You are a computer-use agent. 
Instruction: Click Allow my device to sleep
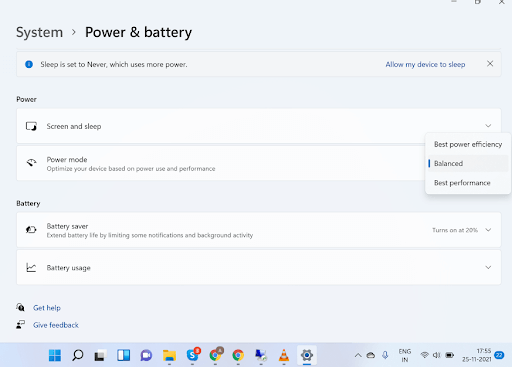pyautogui.click(x=425, y=64)
